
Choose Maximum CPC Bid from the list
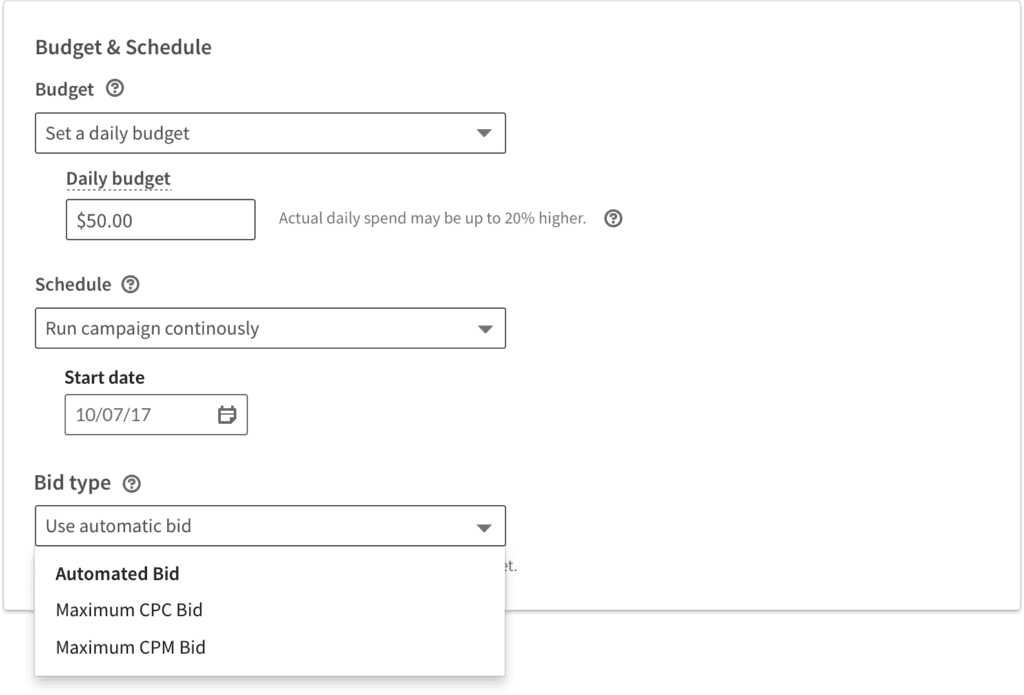pyautogui.click(x=130, y=610)
